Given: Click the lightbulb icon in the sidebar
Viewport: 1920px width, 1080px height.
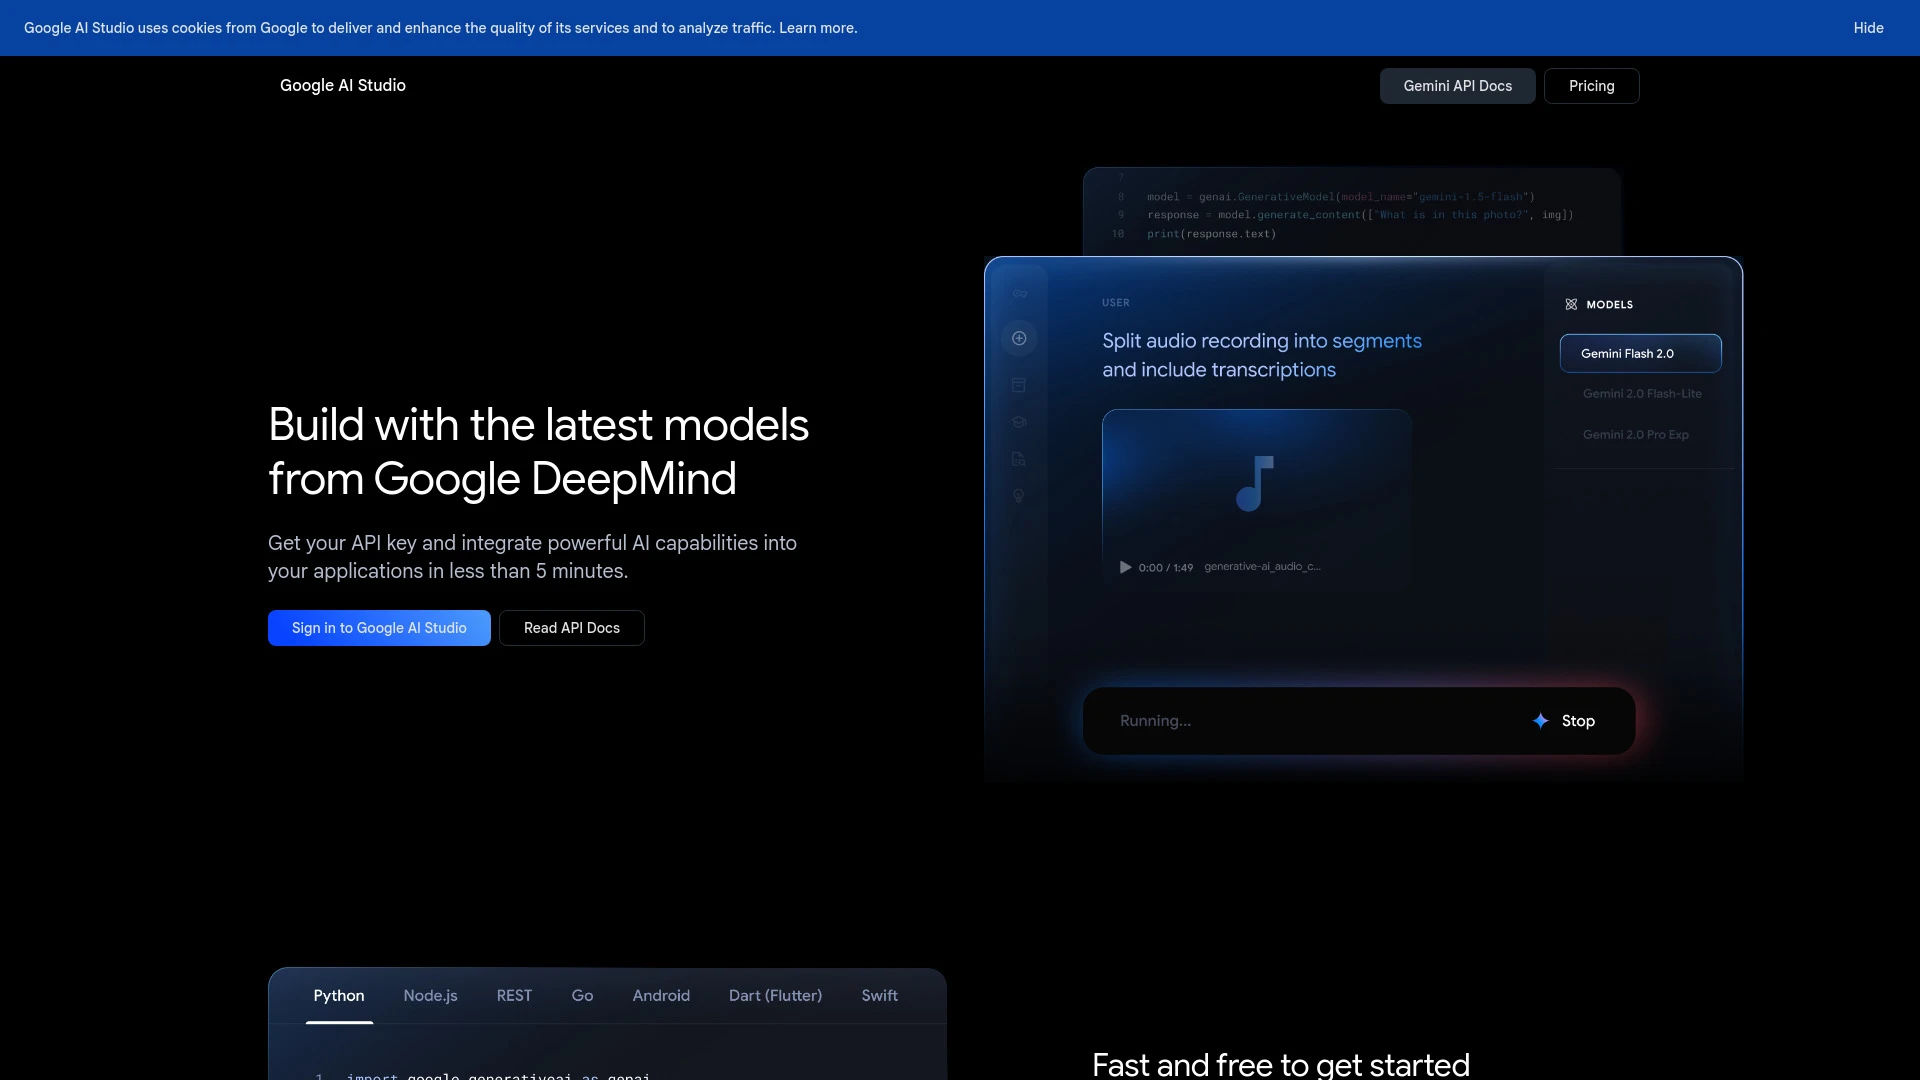Looking at the screenshot, I should pos(1019,496).
